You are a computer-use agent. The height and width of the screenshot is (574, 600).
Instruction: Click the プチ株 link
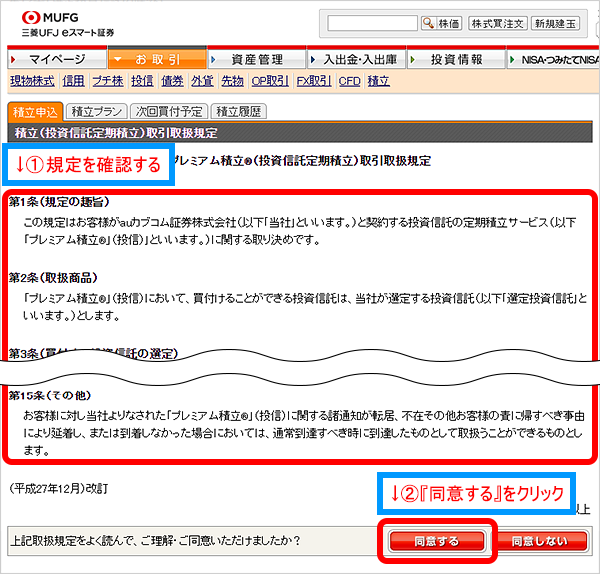(108, 81)
